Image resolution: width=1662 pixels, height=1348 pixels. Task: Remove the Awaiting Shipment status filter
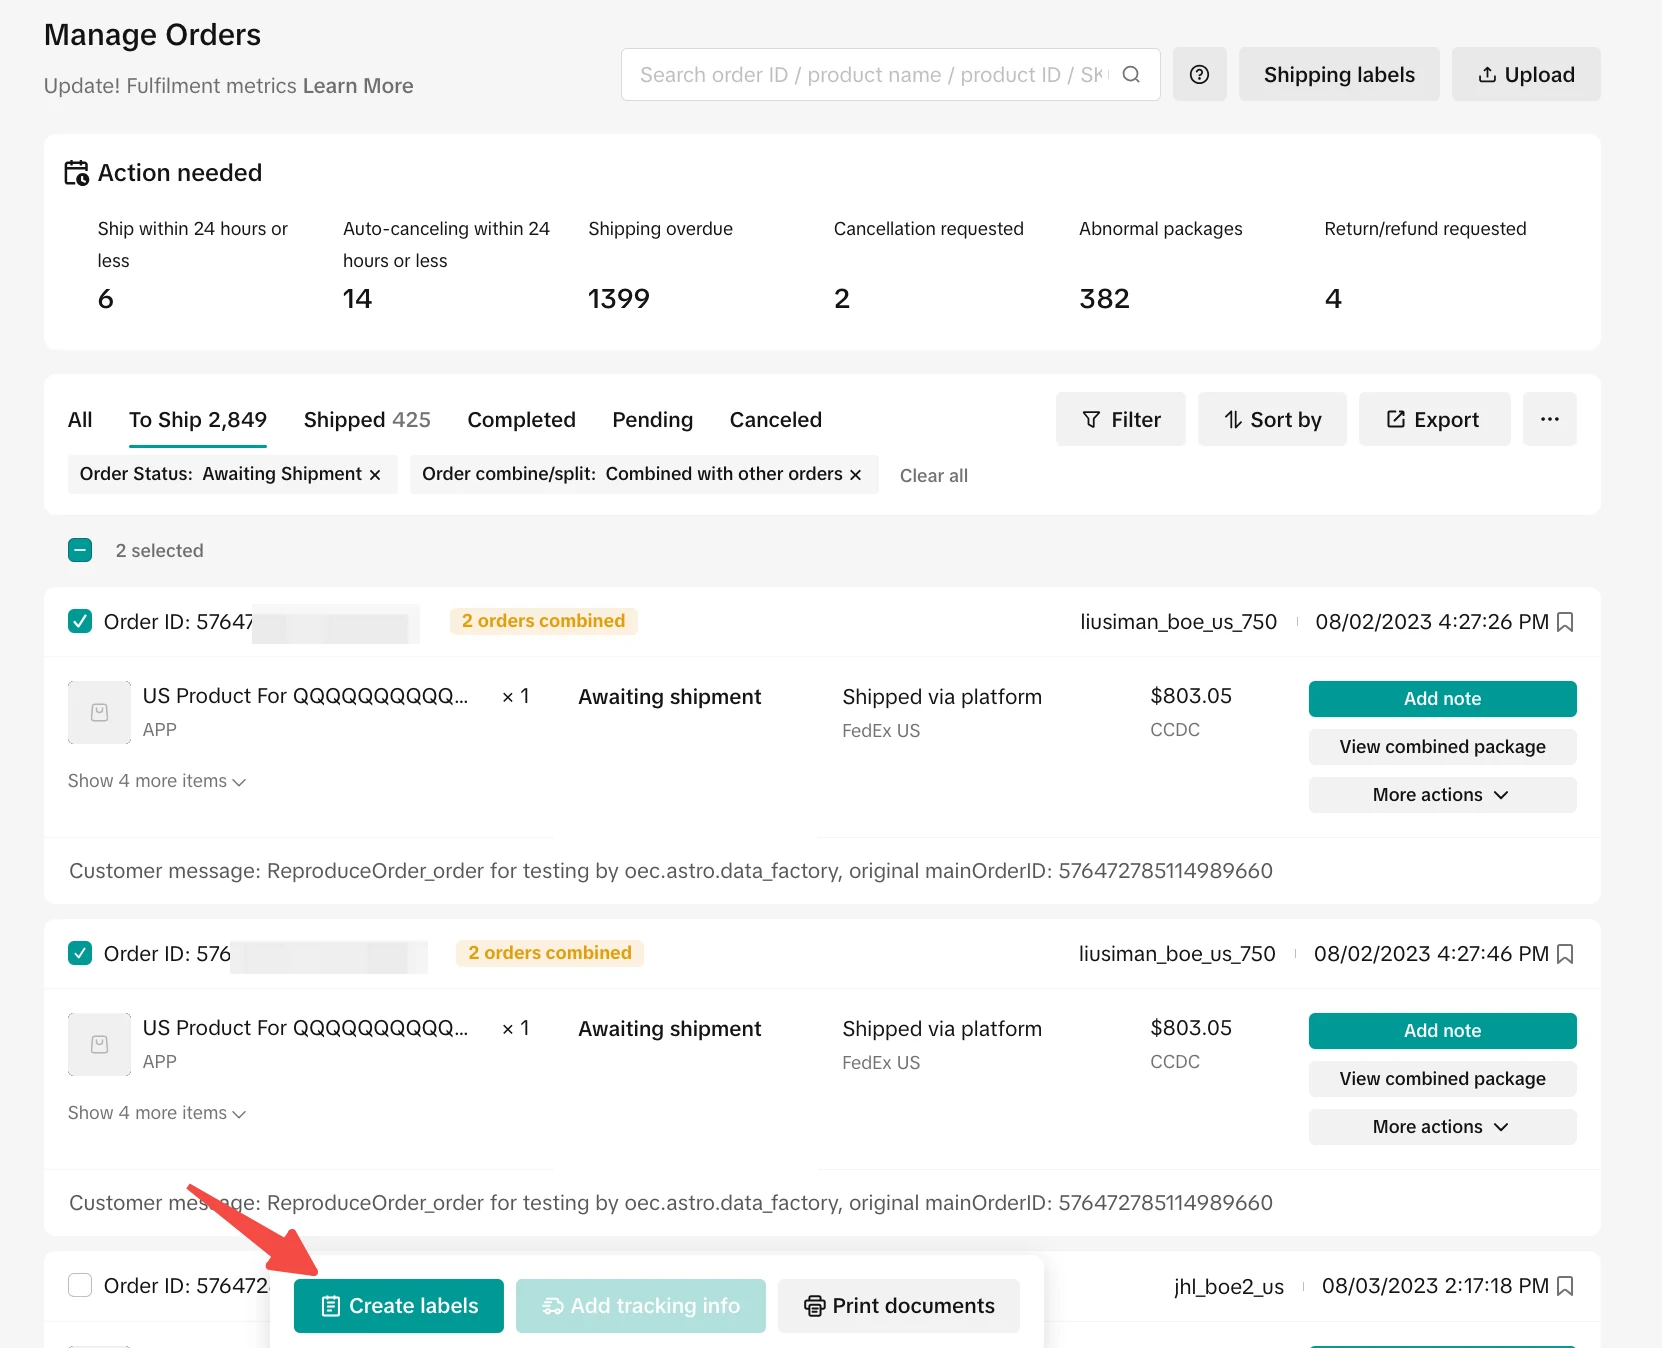click(375, 475)
